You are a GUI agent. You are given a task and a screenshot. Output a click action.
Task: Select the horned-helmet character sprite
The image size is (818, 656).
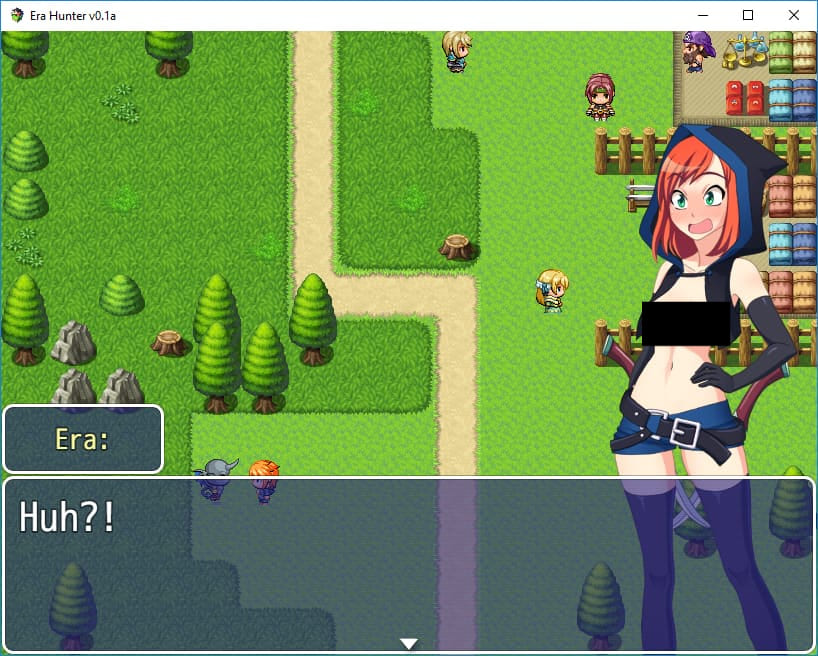217,479
